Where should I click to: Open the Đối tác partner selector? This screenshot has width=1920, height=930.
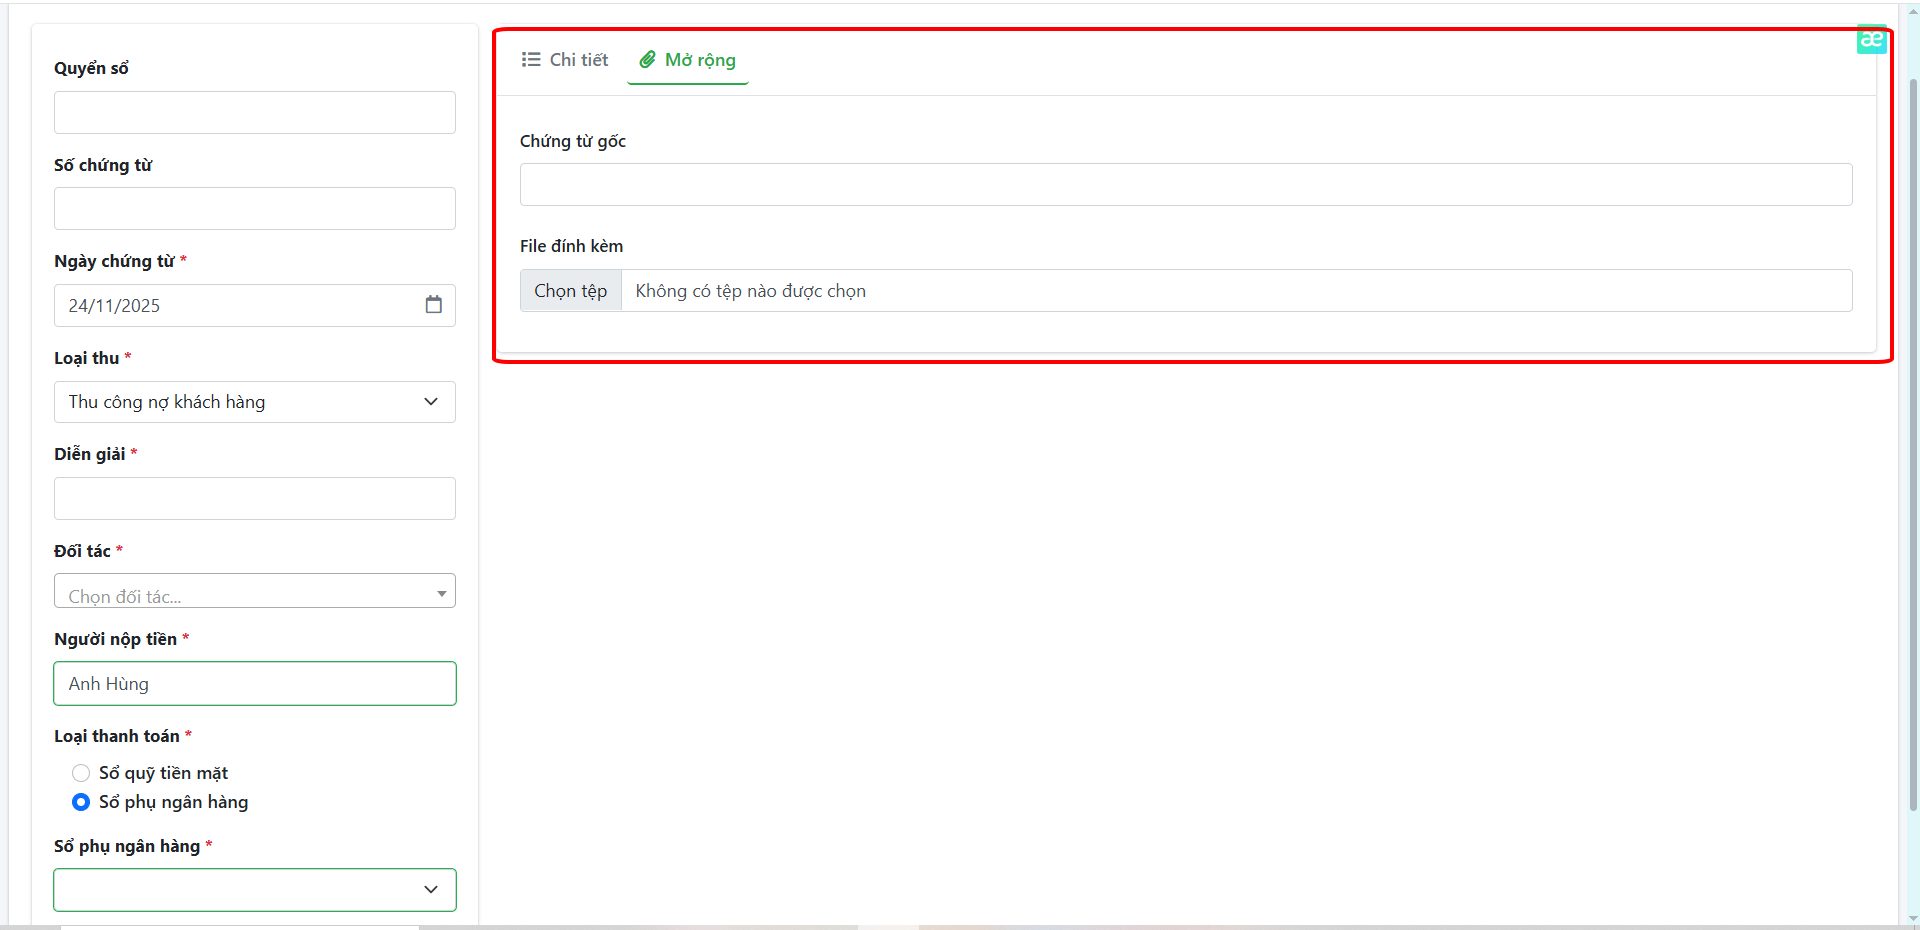pyautogui.click(x=254, y=592)
